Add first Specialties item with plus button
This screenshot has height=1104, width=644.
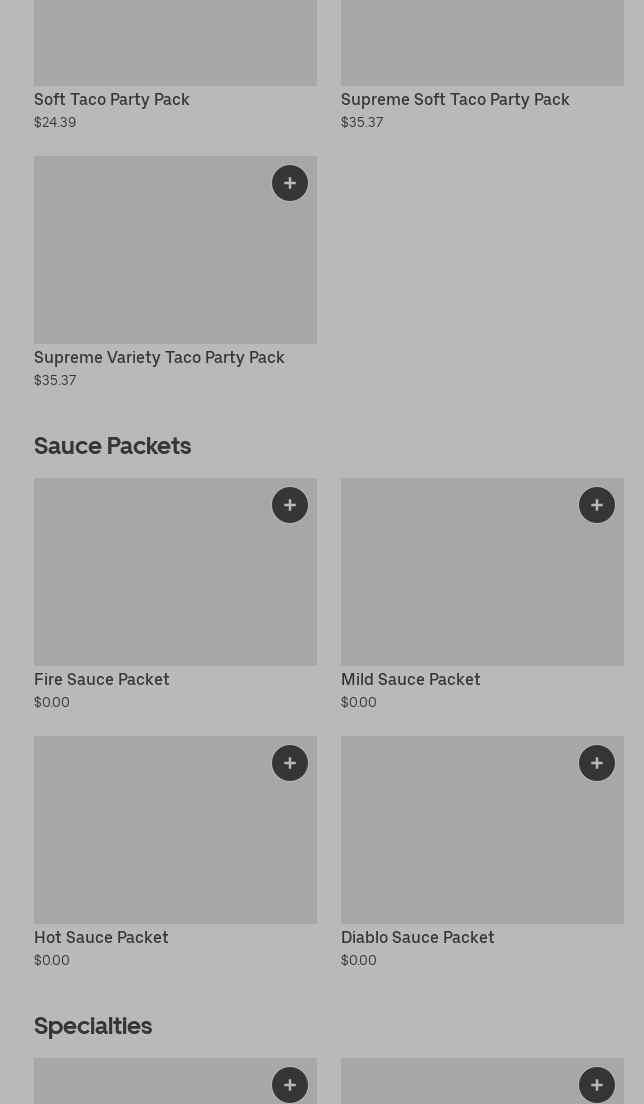point(290,1085)
